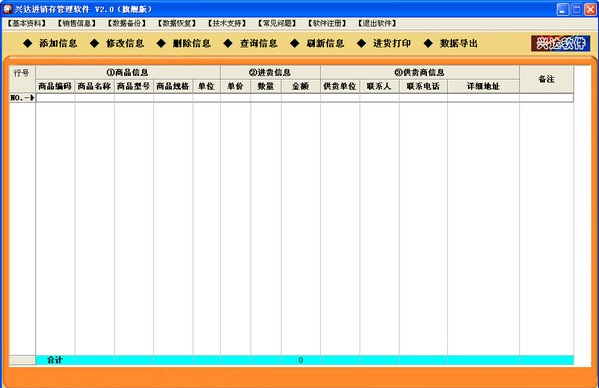Screen dimensions: 599x388
Task: Click the 合计 label in the totals row
Action: point(55,360)
